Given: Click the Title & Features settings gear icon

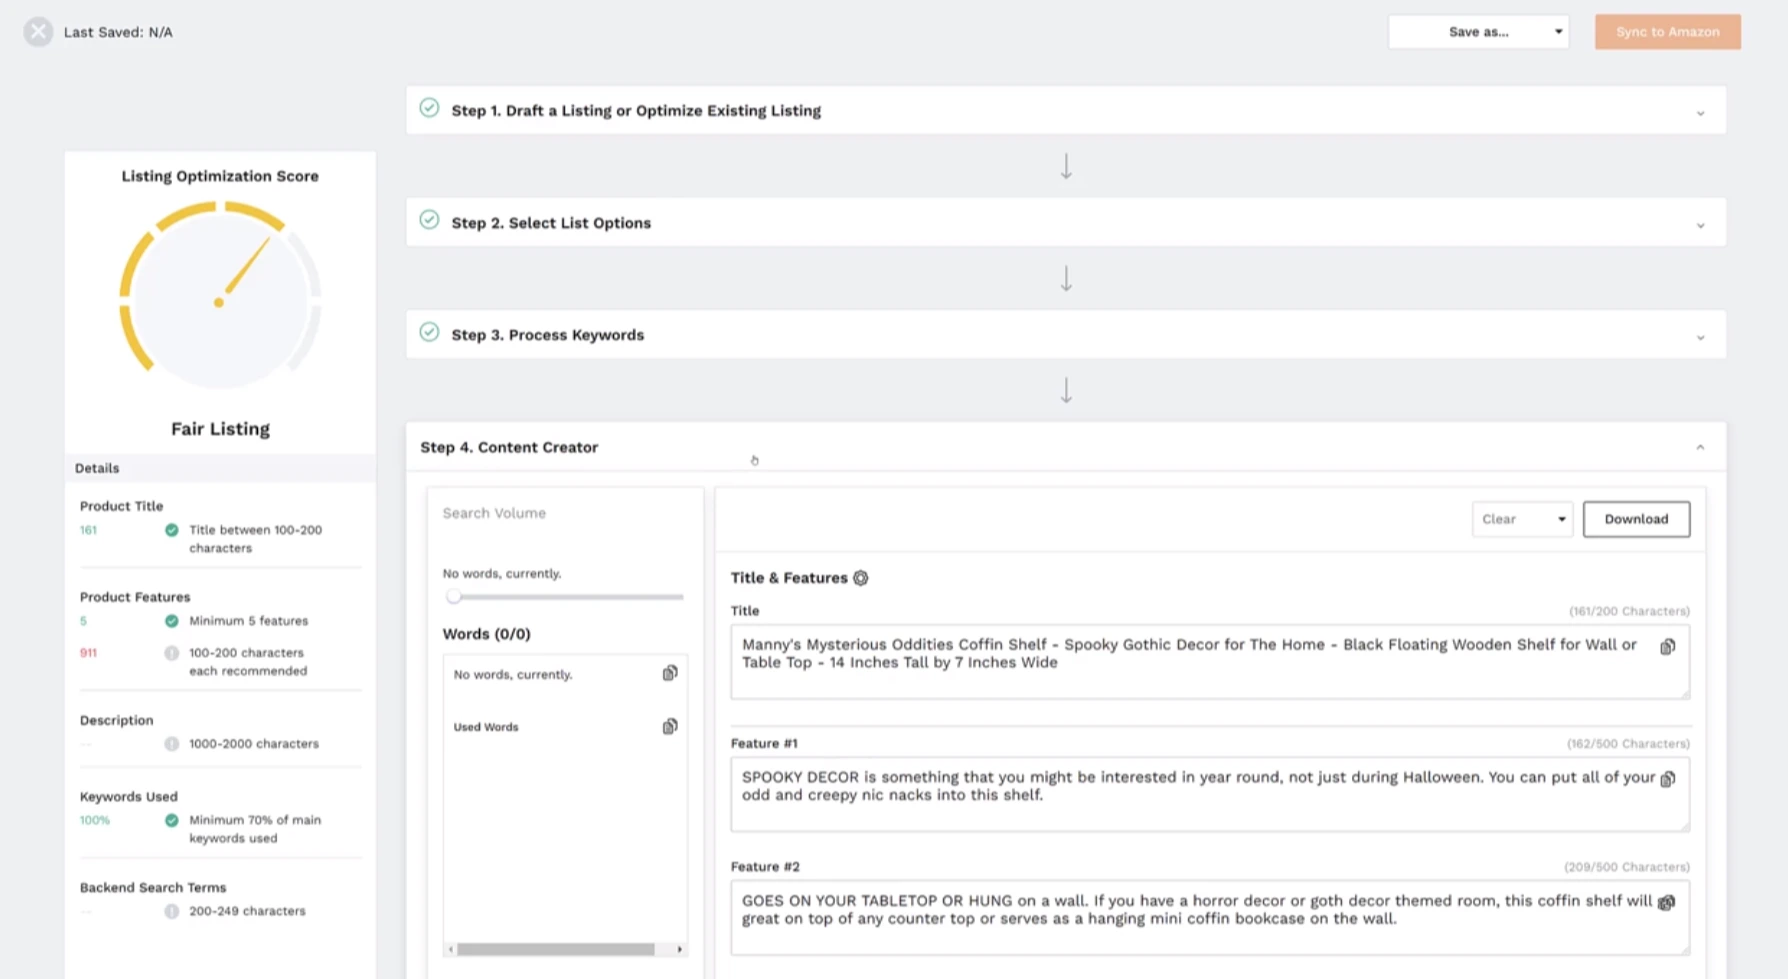Looking at the screenshot, I should tap(860, 578).
